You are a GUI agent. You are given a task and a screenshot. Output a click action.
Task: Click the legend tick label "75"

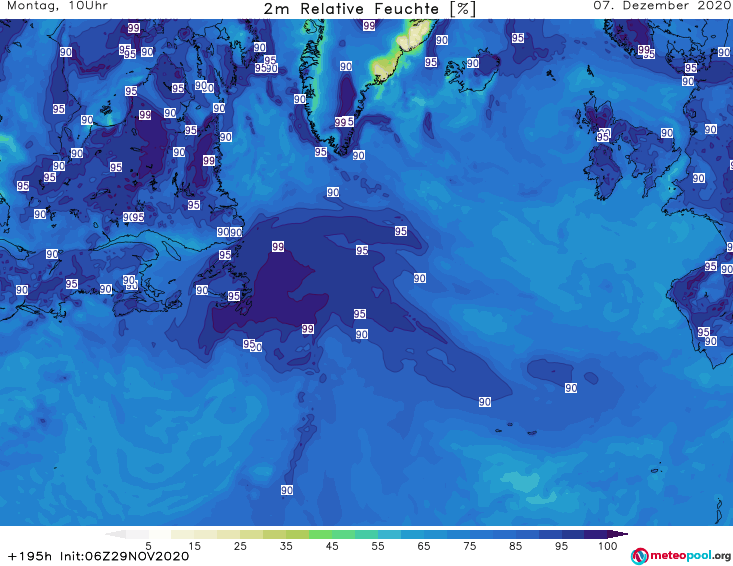(469, 546)
